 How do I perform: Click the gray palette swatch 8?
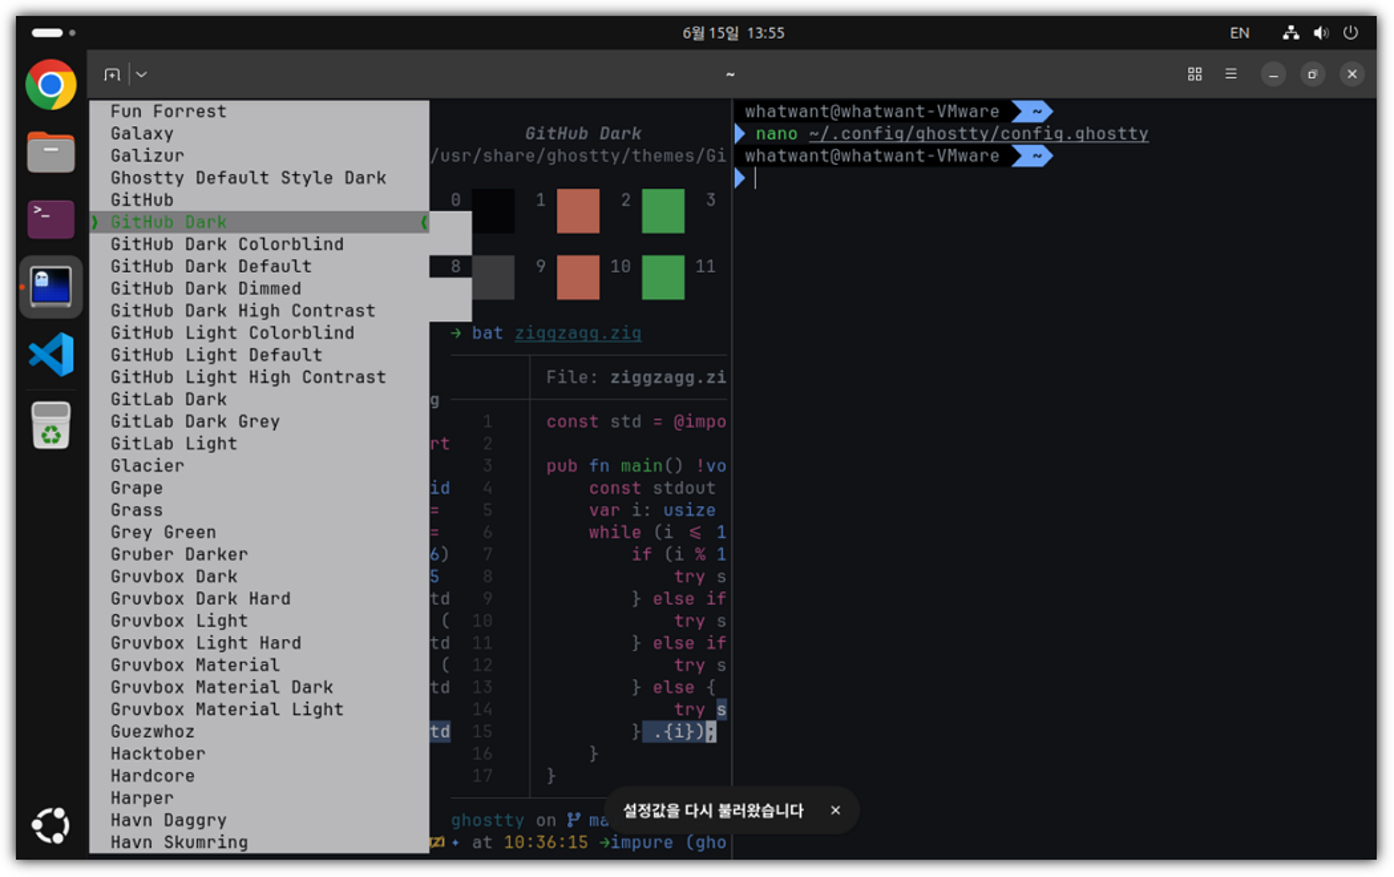[x=493, y=277]
